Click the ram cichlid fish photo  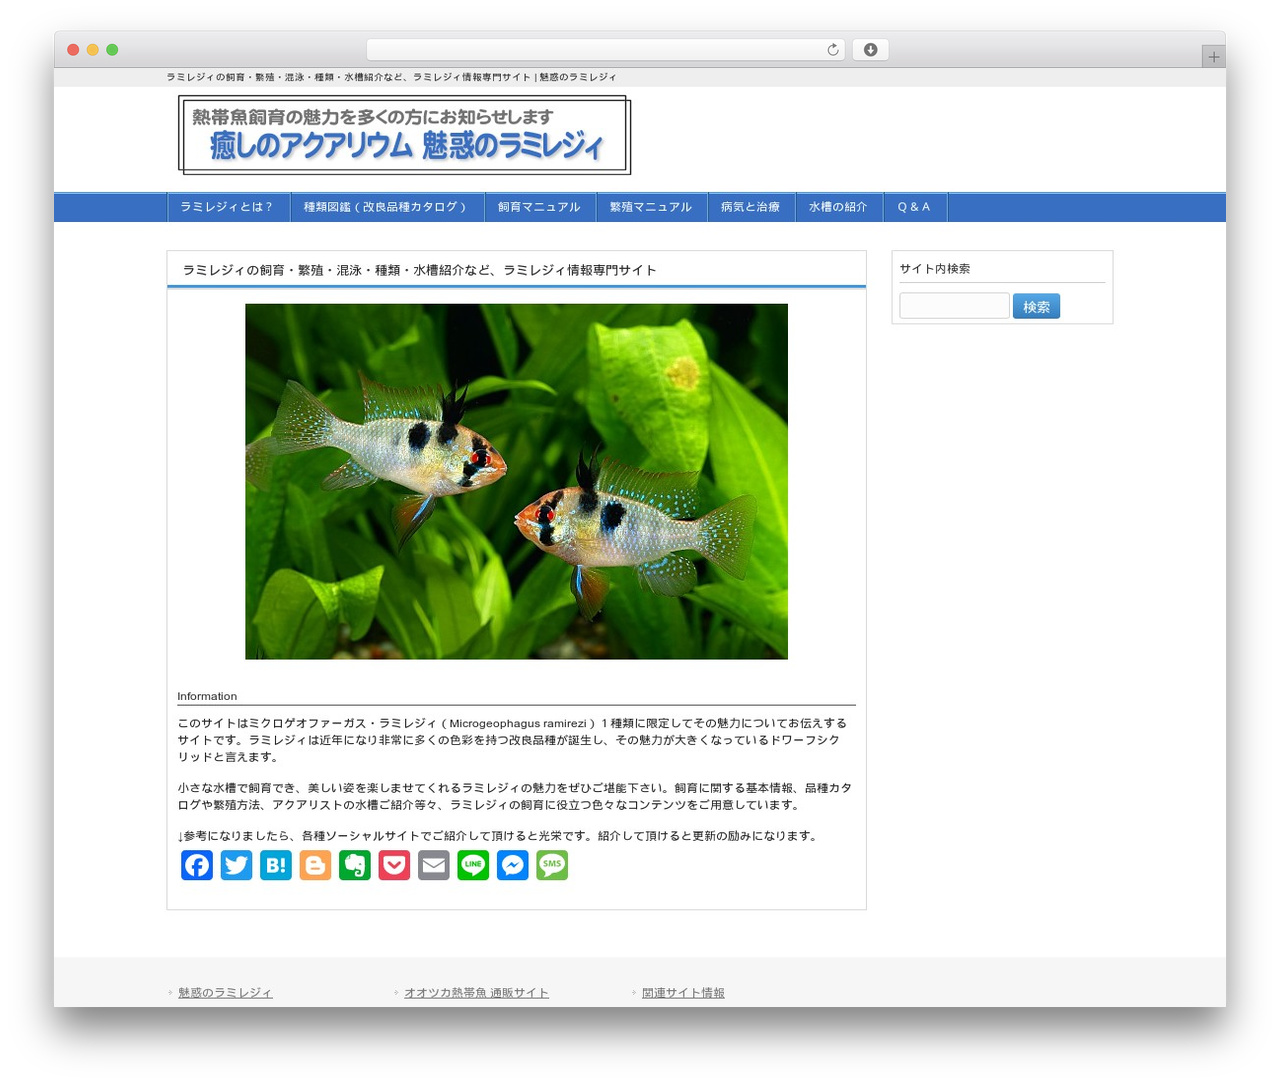(516, 482)
